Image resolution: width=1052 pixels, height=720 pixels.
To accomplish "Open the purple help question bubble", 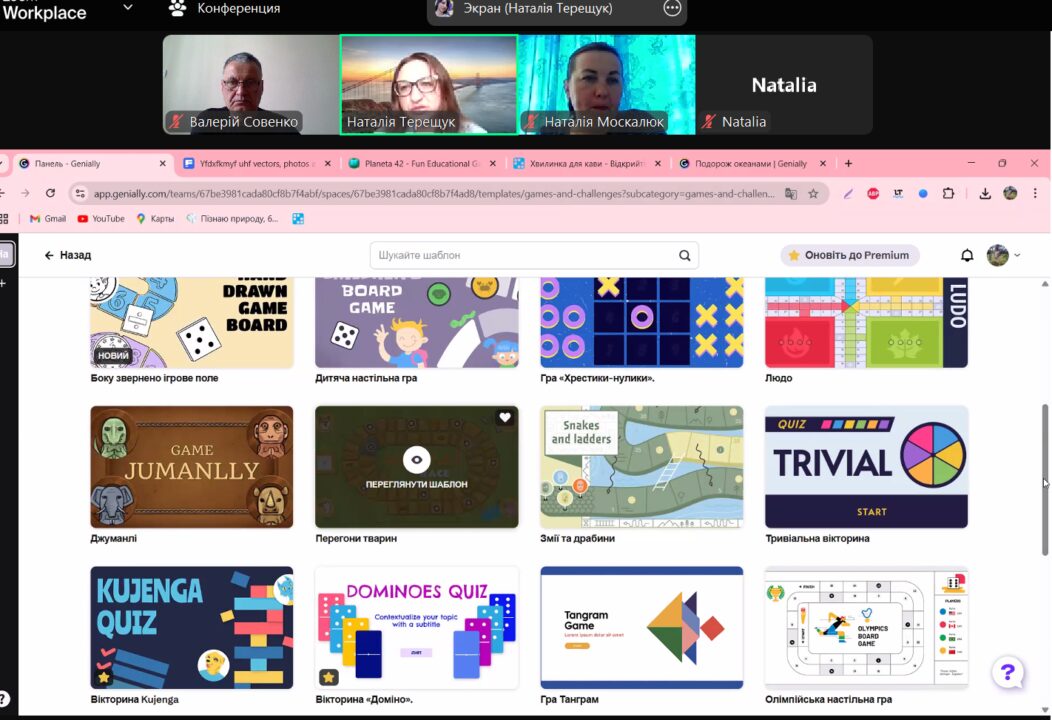I will tap(1007, 672).
